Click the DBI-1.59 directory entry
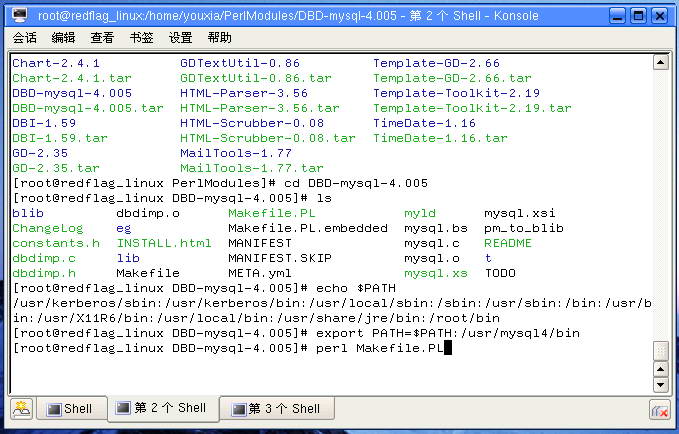This screenshot has height=434, width=679. (44, 123)
